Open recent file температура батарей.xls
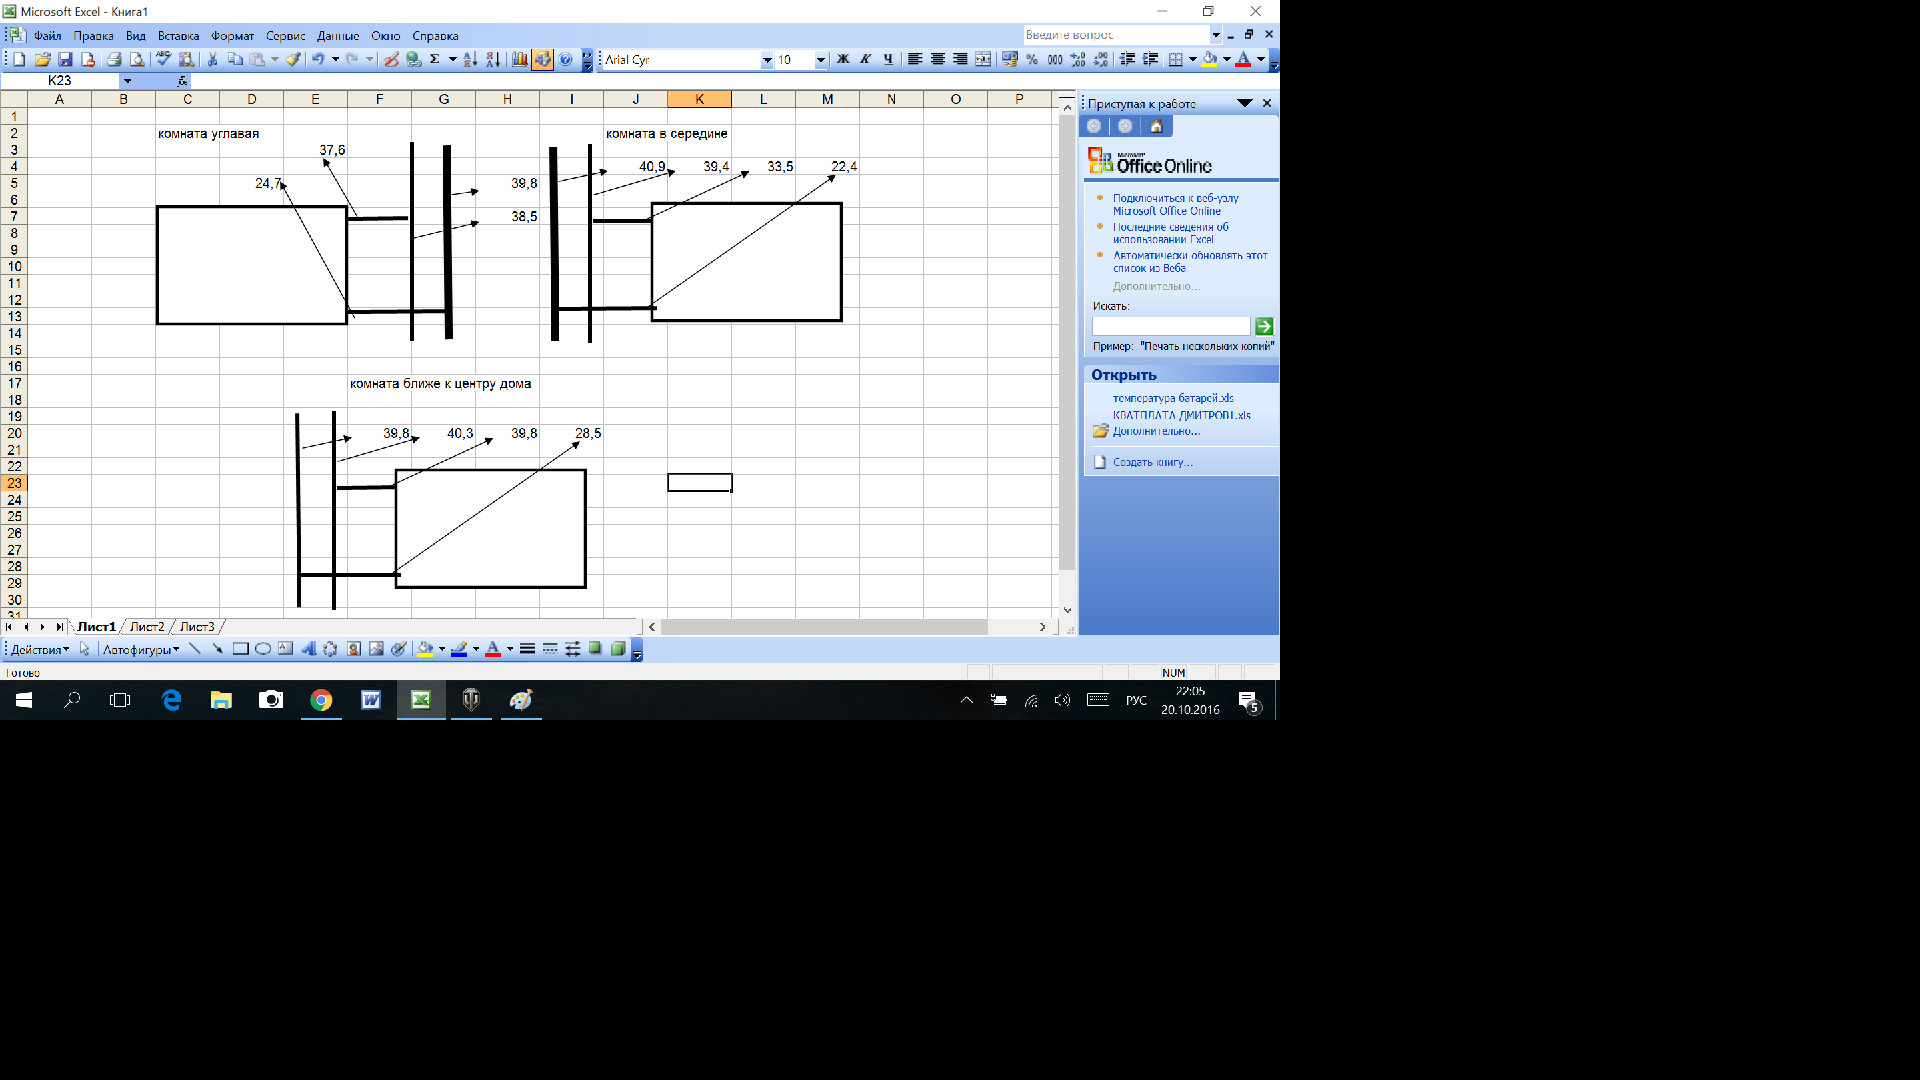 [1173, 398]
